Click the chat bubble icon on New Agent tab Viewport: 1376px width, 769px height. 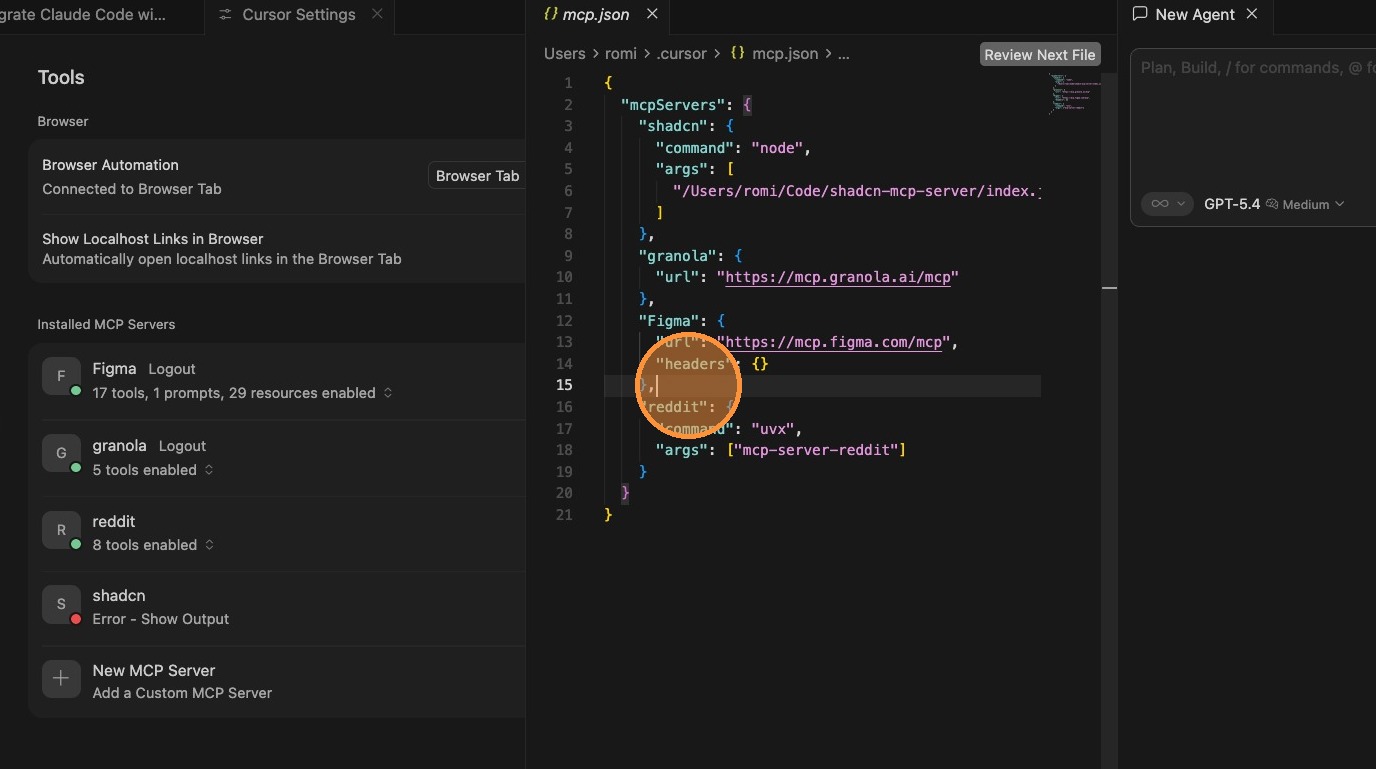click(x=1139, y=14)
